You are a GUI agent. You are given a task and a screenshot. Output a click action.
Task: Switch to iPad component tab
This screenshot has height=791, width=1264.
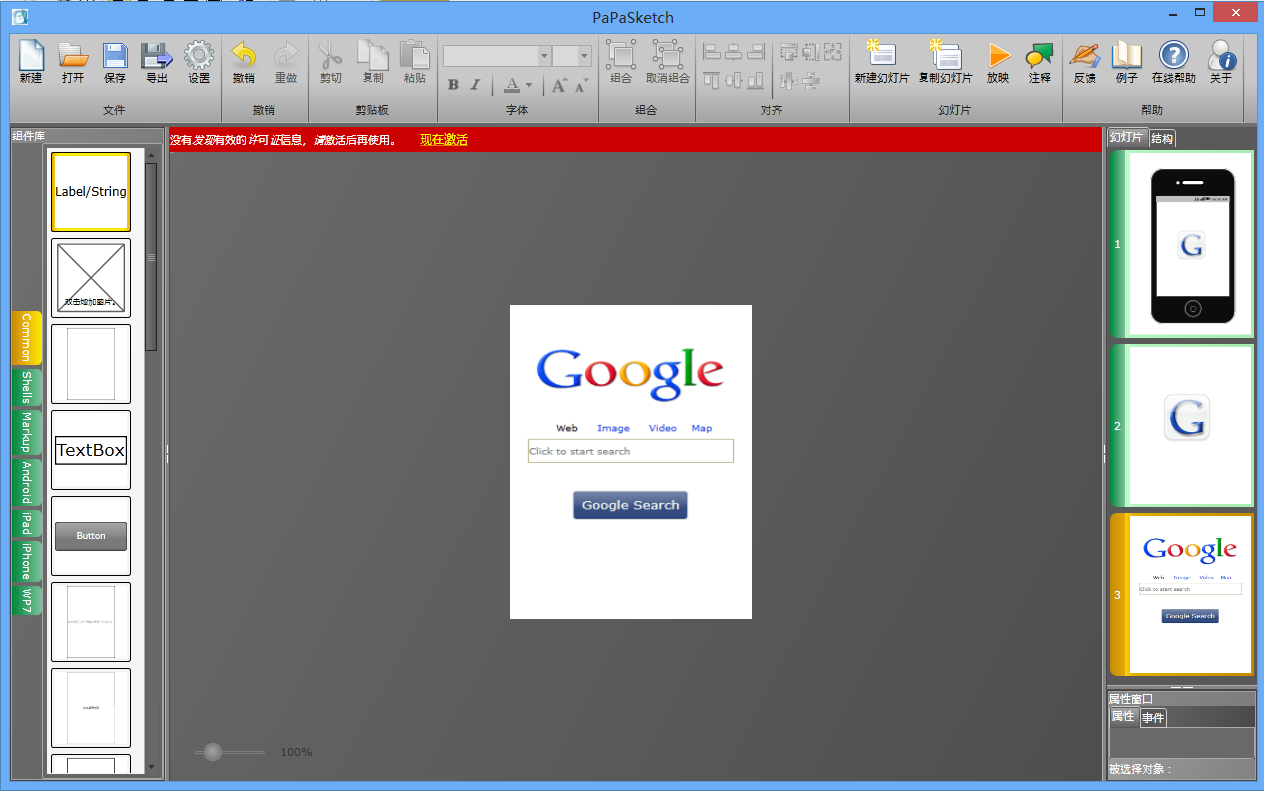pos(26,524)
